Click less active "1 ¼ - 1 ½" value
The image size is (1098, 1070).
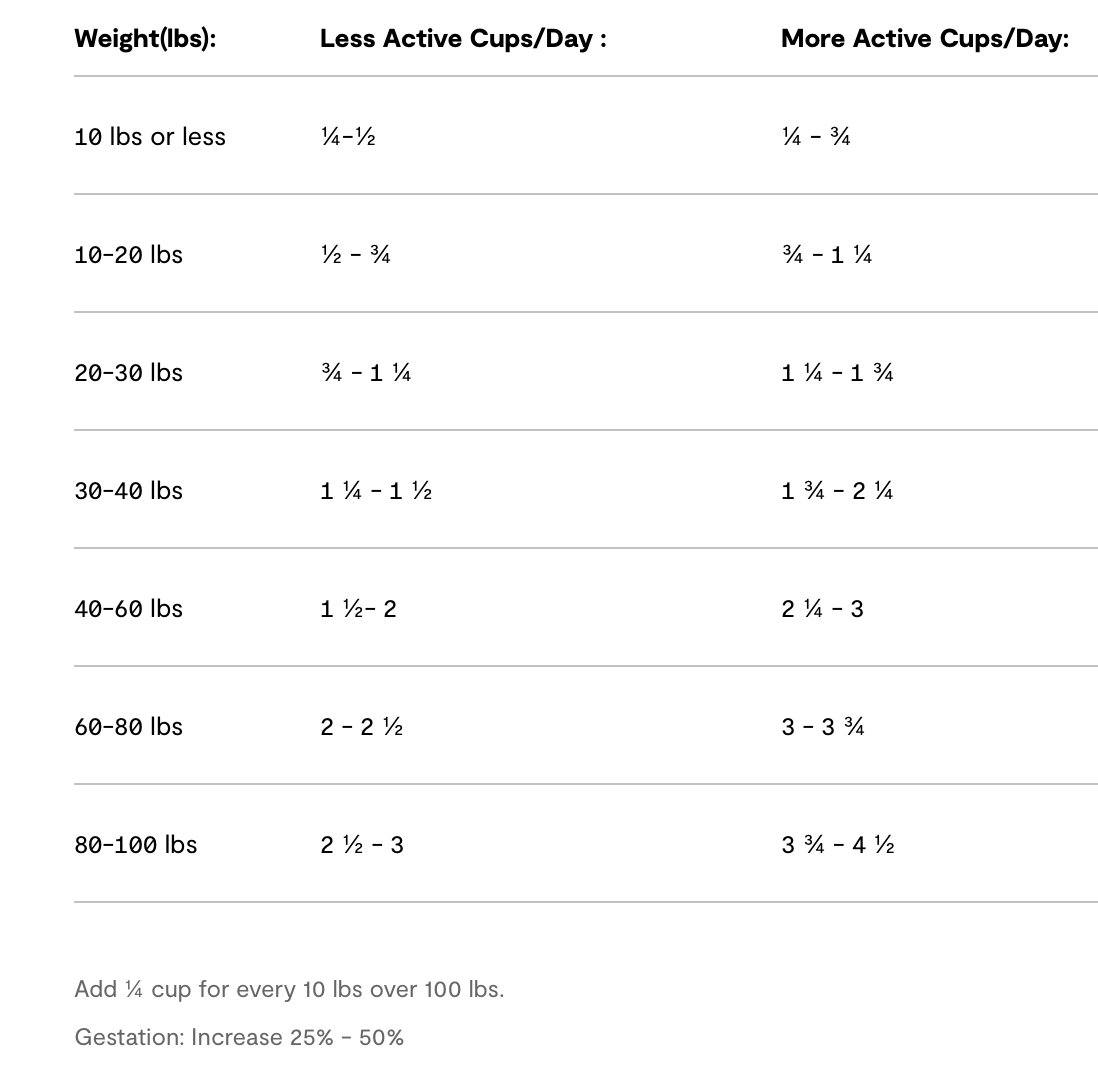pyautogui.click(x=376, y=491)
